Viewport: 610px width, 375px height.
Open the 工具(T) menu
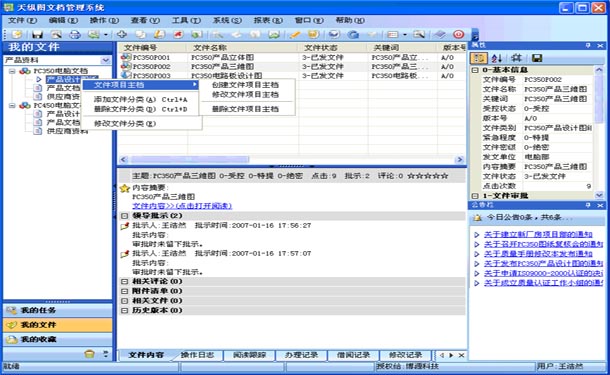pyautogui.click(x=186, y=20)
